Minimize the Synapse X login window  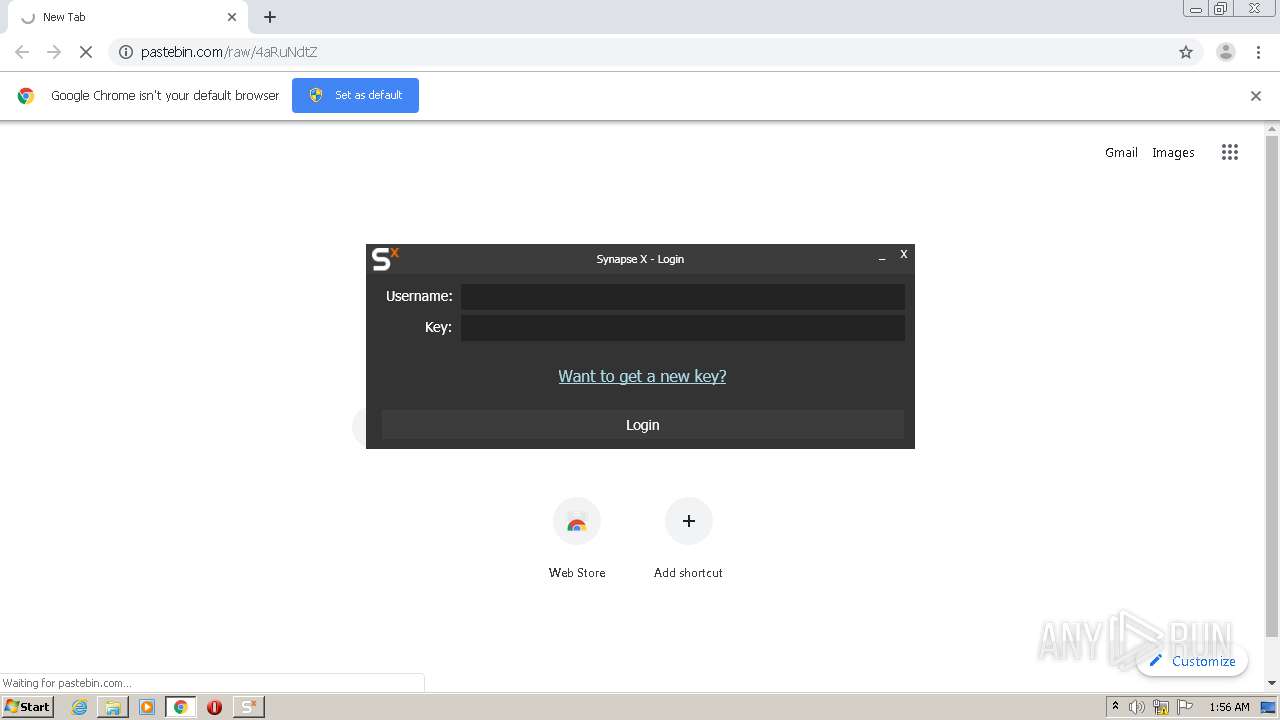pos(882,258)
